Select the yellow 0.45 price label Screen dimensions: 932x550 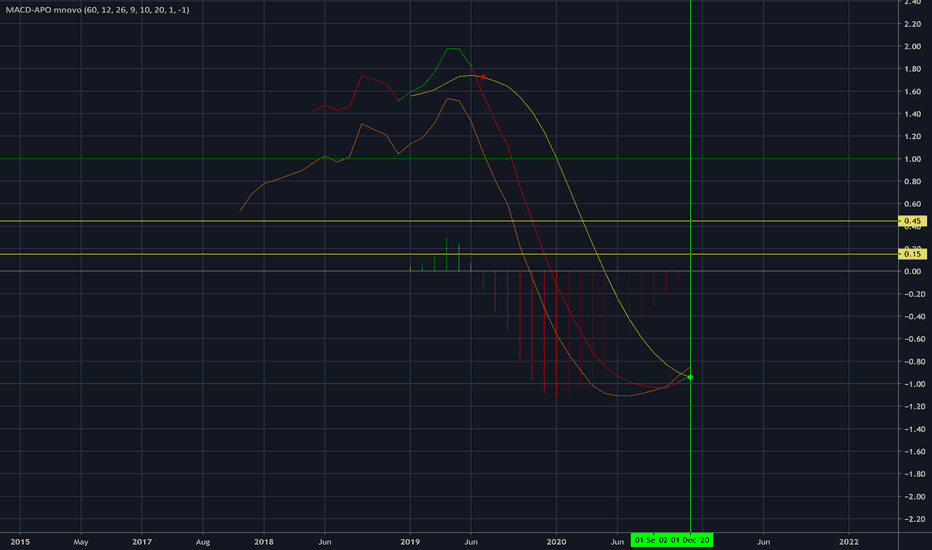912,221
